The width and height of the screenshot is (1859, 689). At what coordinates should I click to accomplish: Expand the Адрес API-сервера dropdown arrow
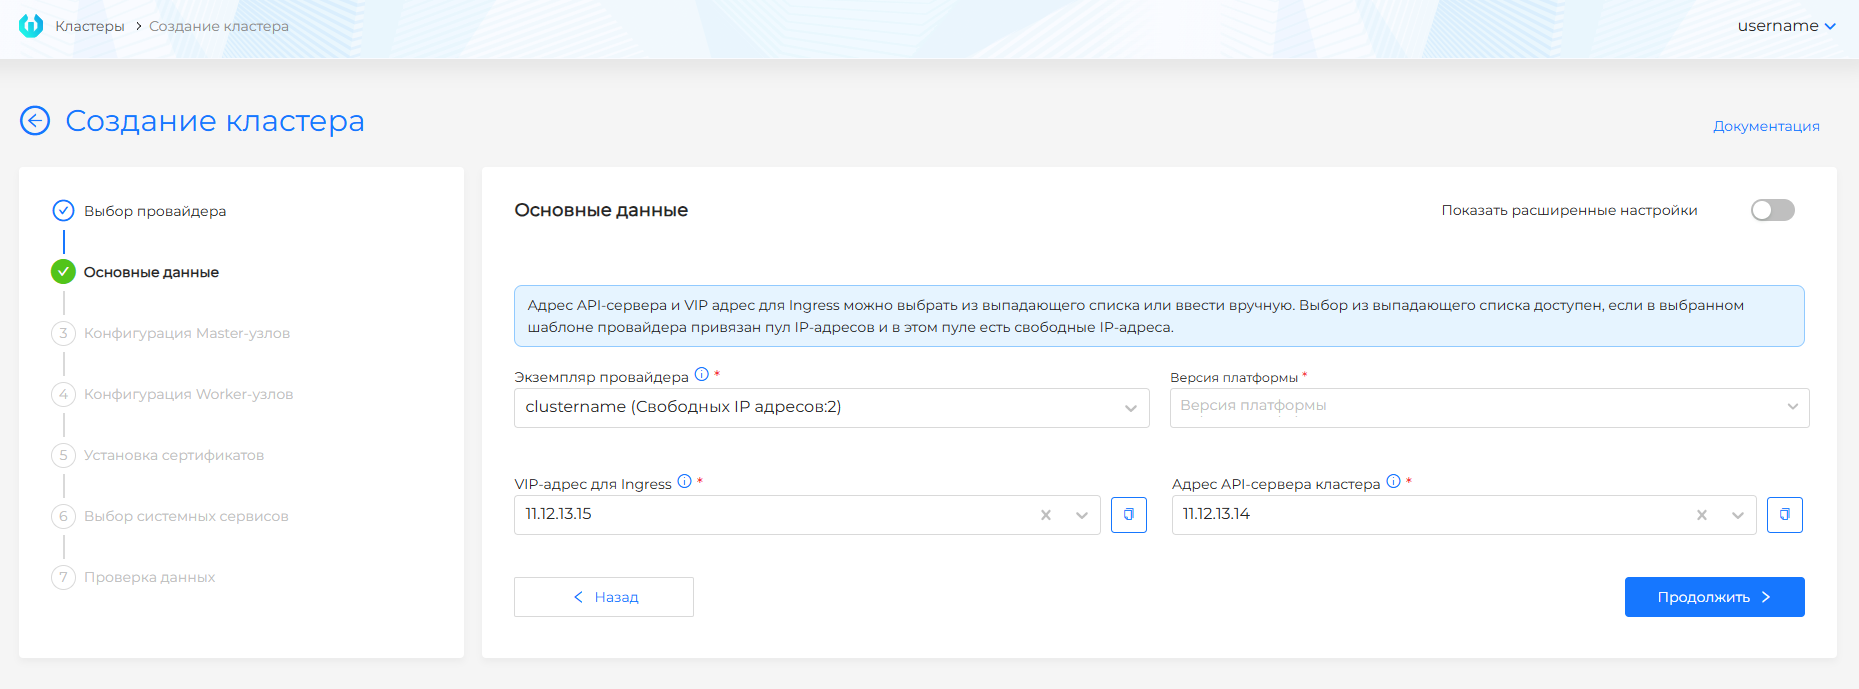coord(1738,515)
